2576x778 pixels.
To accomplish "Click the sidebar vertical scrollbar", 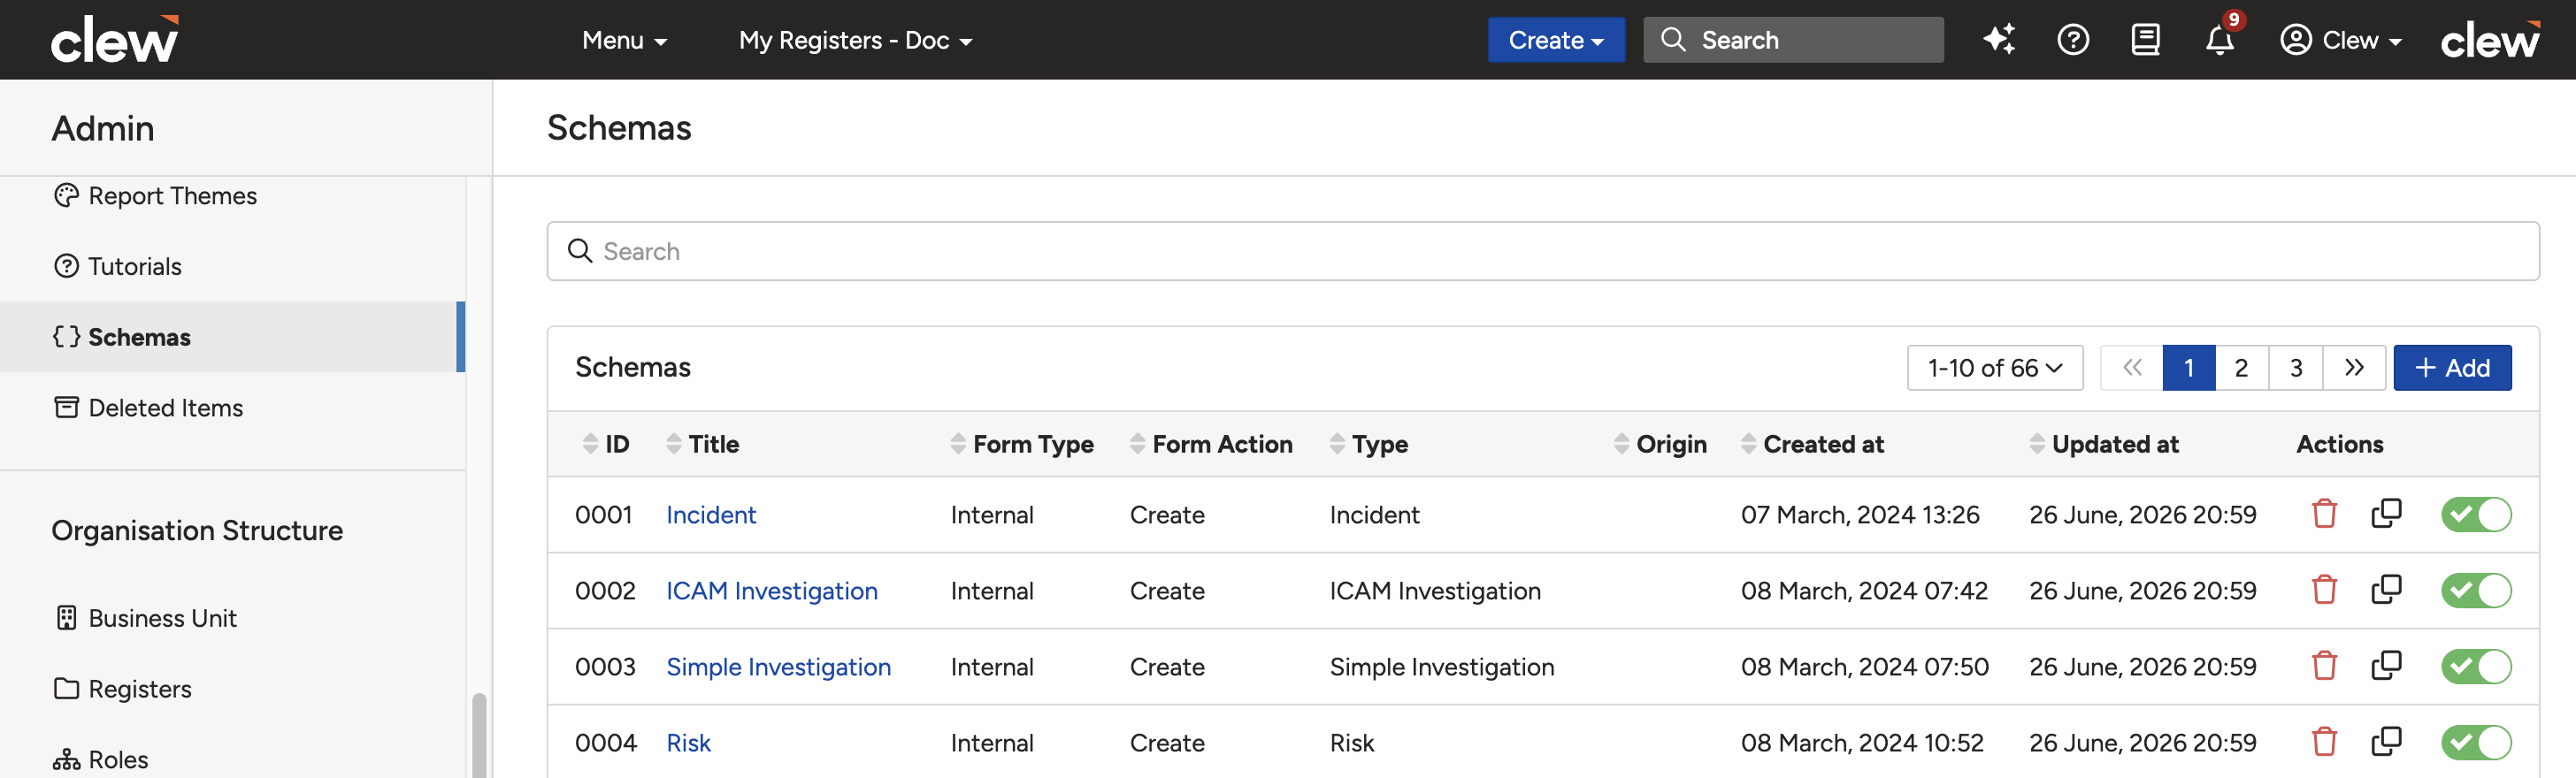I will coord(479,735).
